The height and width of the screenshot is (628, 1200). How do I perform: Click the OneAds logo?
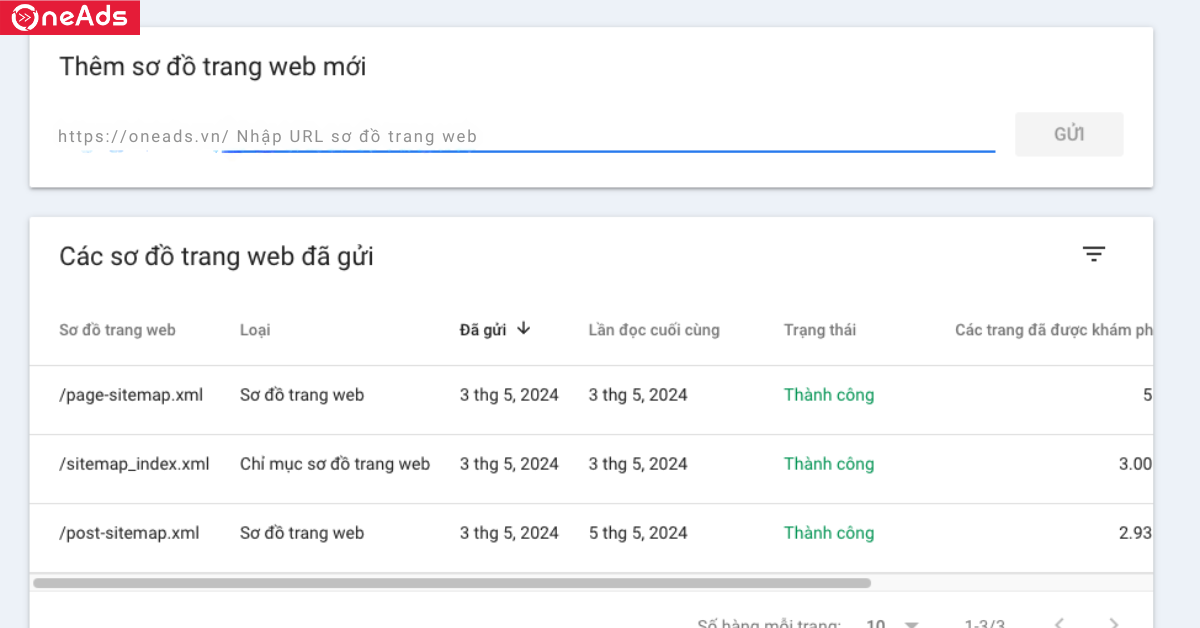[70, 17]
